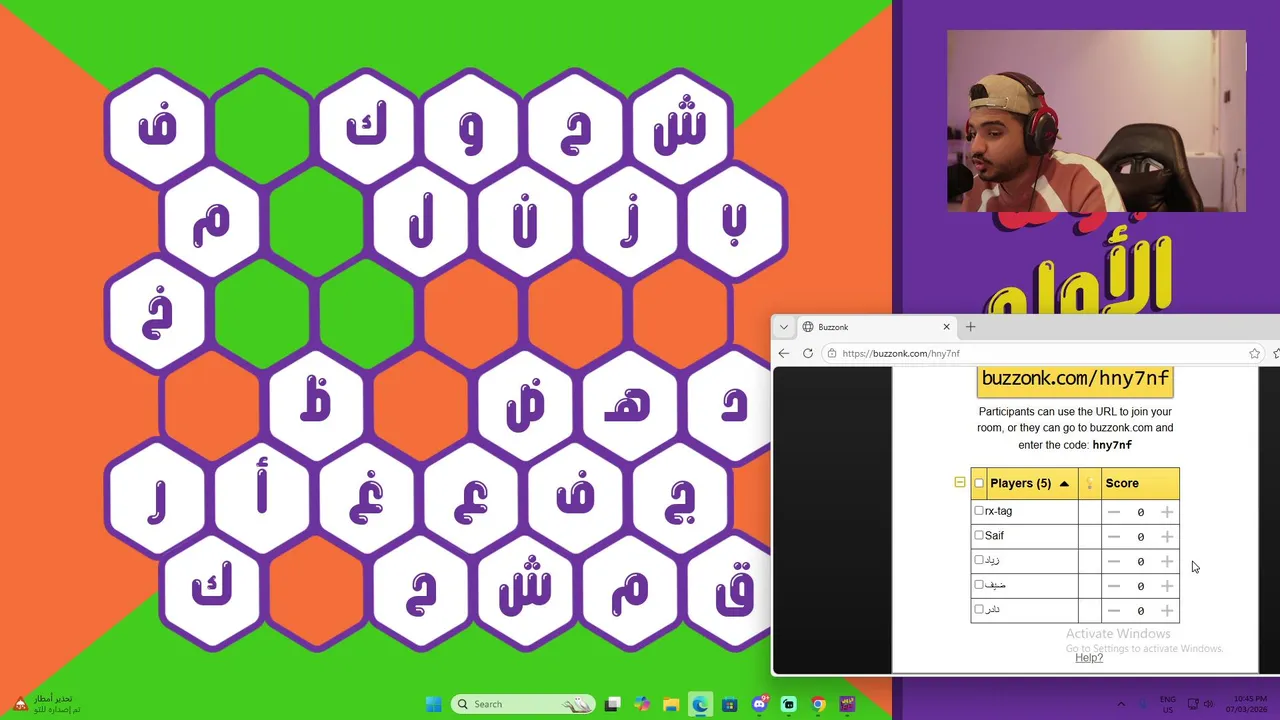Open the ENG US language switcher

1168,704
